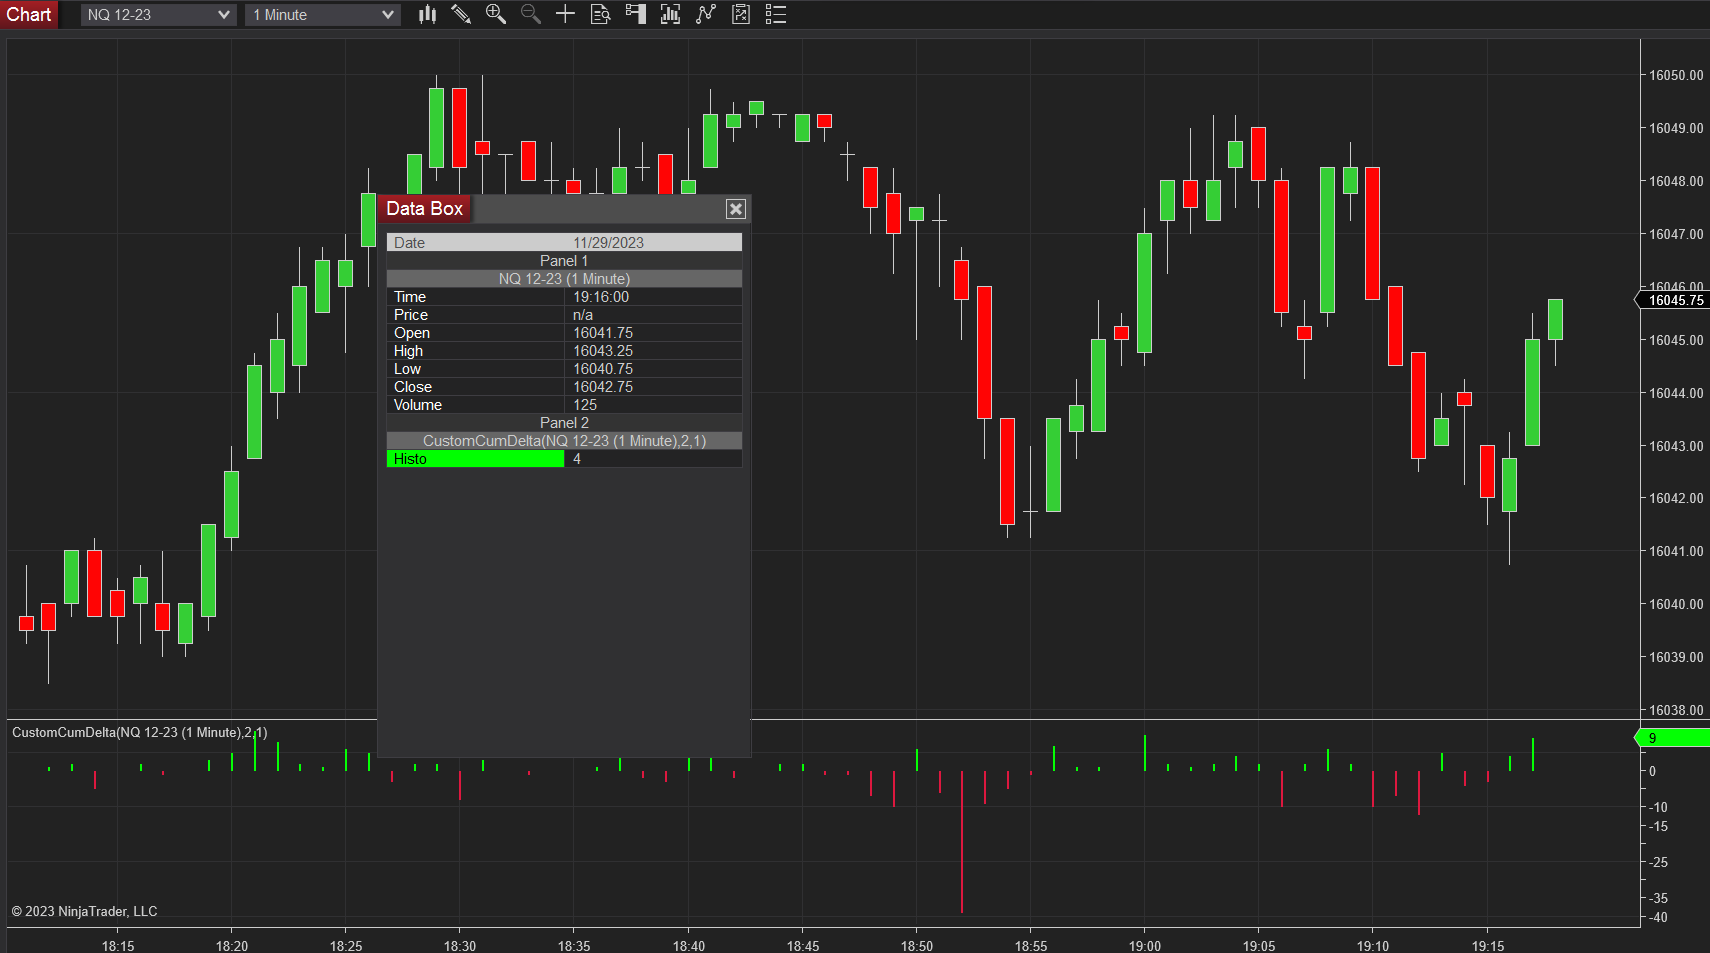The height and width of the screenshot is (953, 1710).
Task: Click the zoom out magnifier icon
Action: 531,14
